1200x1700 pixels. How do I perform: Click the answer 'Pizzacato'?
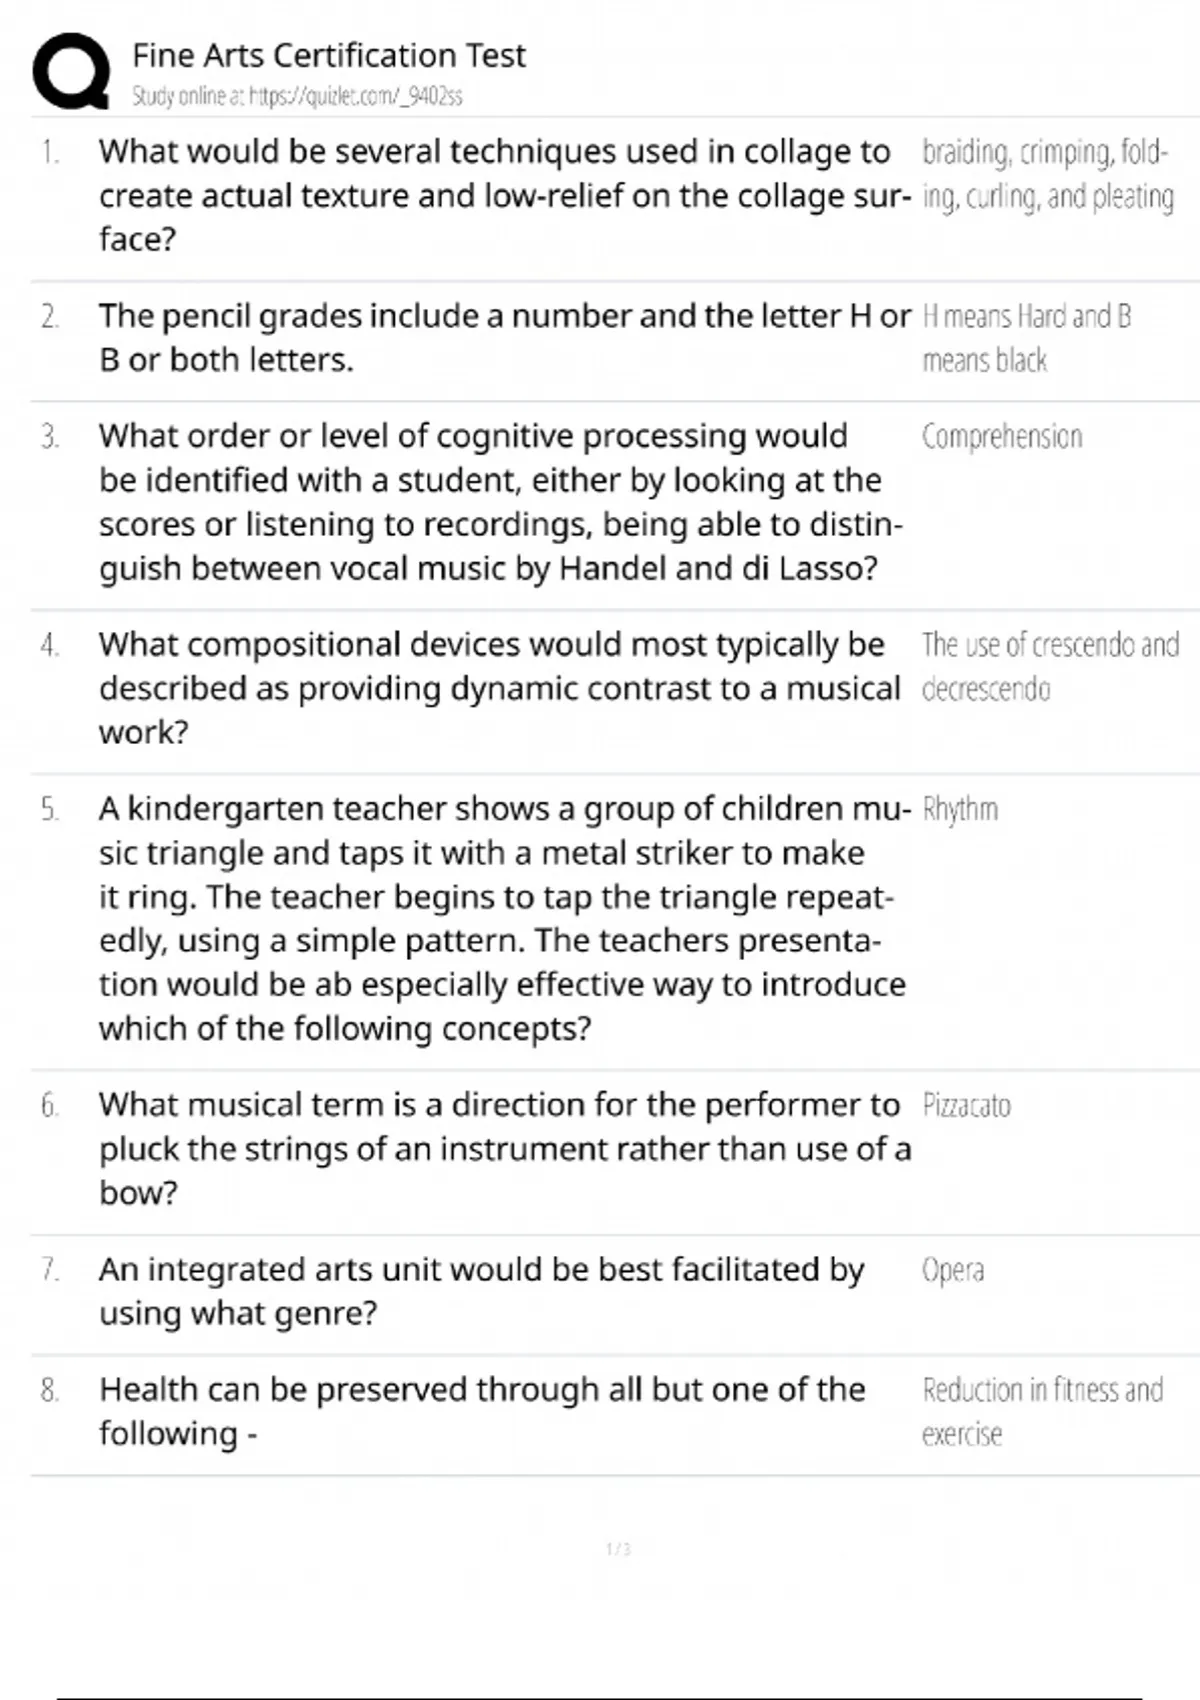(966, 1106)
